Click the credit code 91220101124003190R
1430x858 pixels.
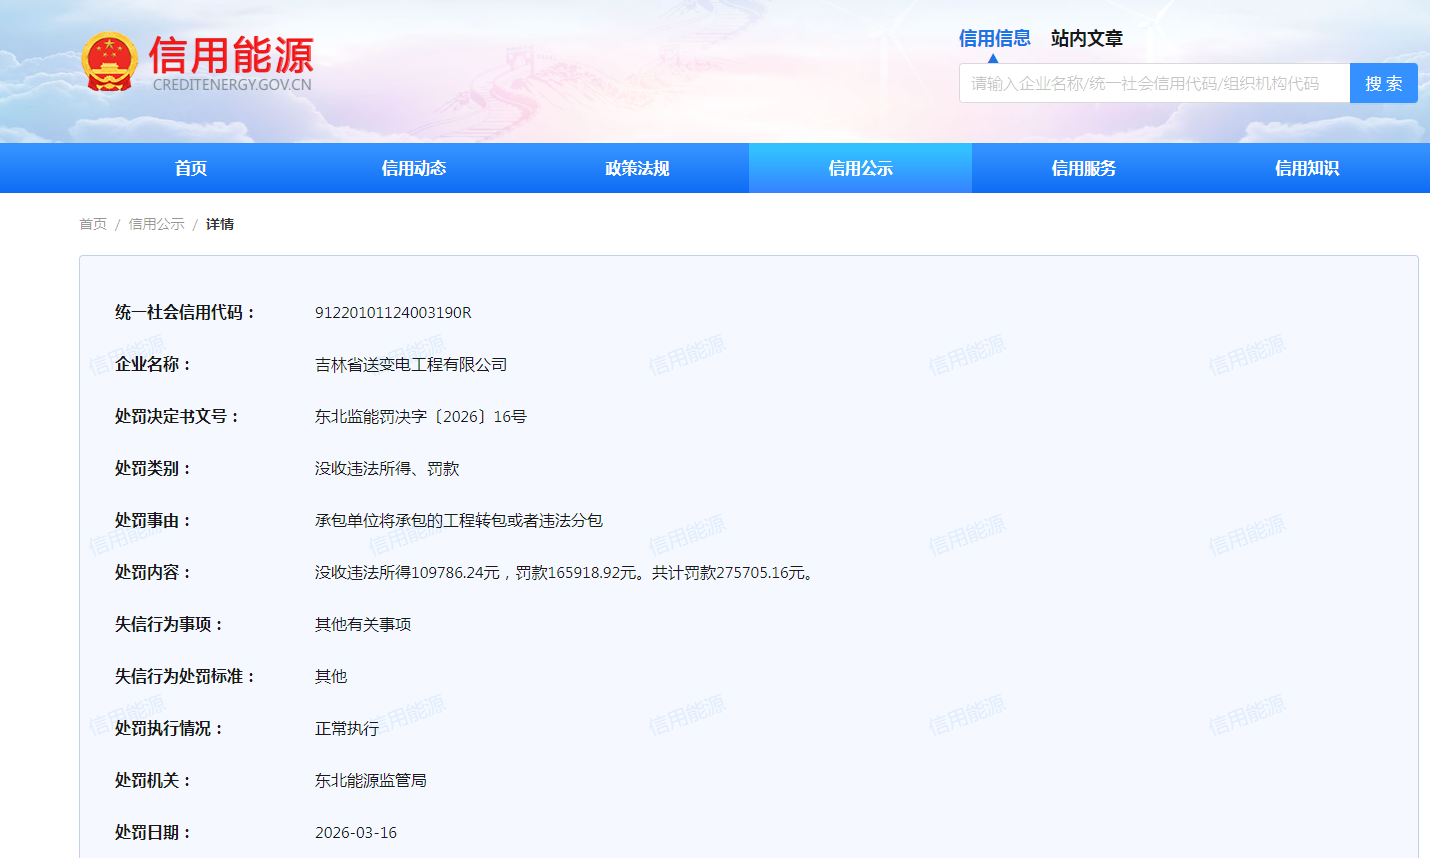[x=393, y=313]
